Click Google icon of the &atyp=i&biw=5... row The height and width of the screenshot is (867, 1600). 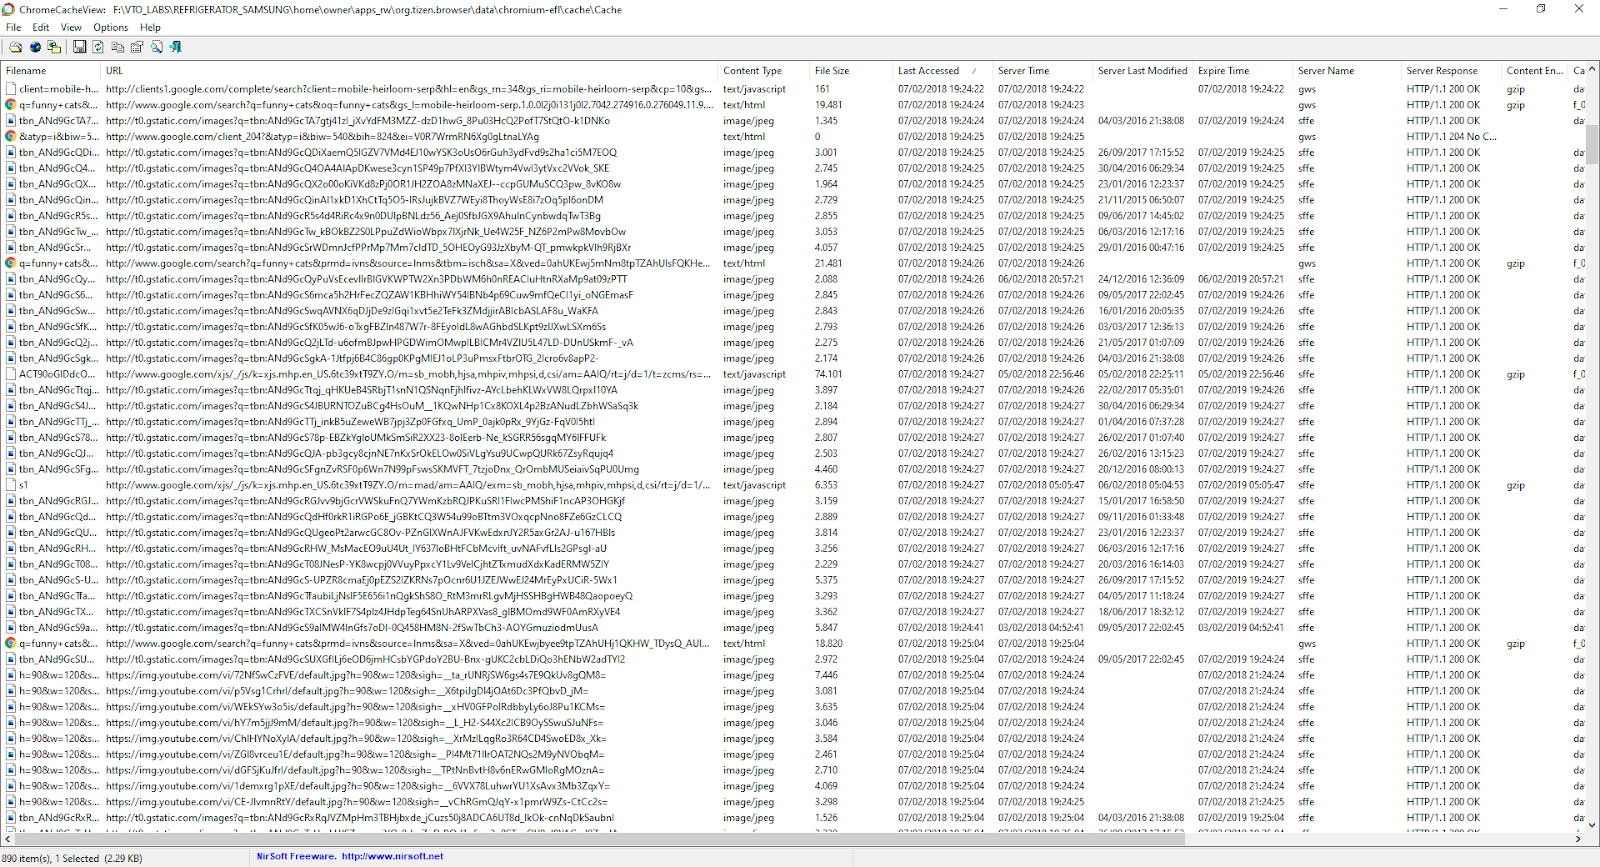click(x=11, y=136)
